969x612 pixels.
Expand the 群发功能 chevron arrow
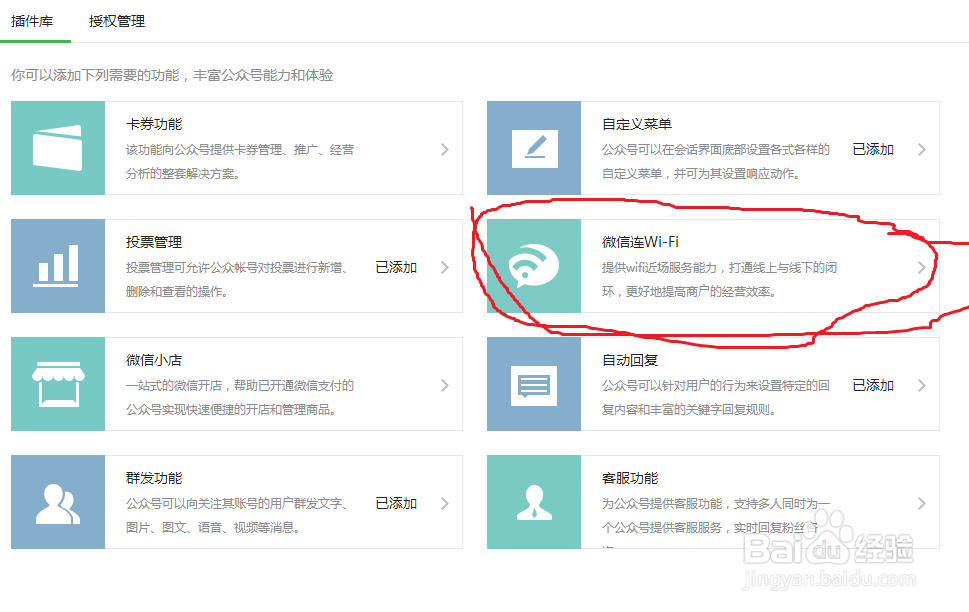point(445,503)
